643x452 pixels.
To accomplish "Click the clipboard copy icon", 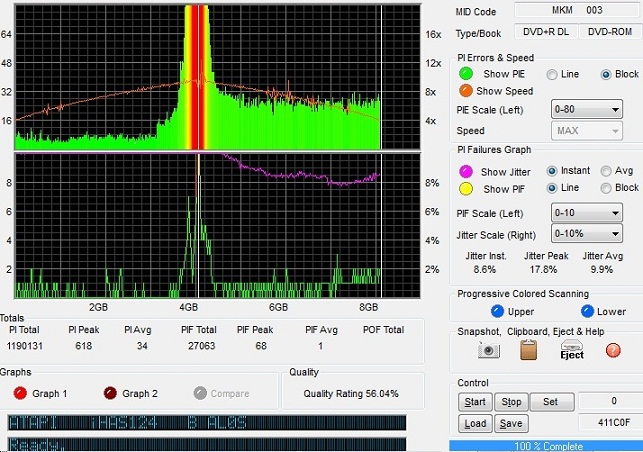I will tap(528, 350).
